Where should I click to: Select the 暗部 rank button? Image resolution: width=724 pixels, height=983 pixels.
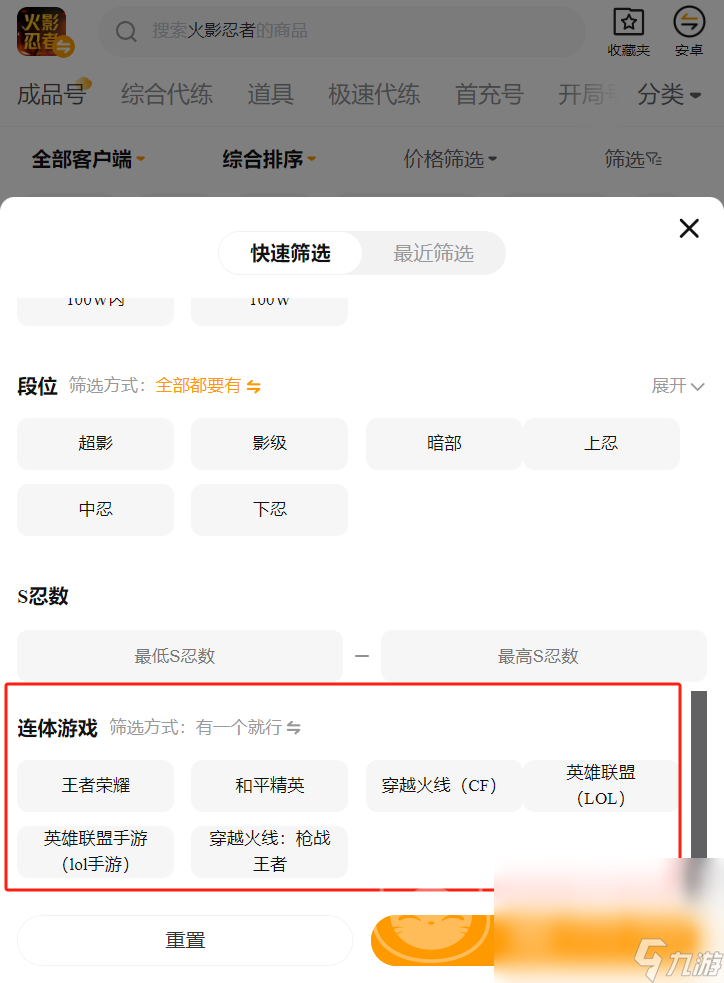pos(444,443)
